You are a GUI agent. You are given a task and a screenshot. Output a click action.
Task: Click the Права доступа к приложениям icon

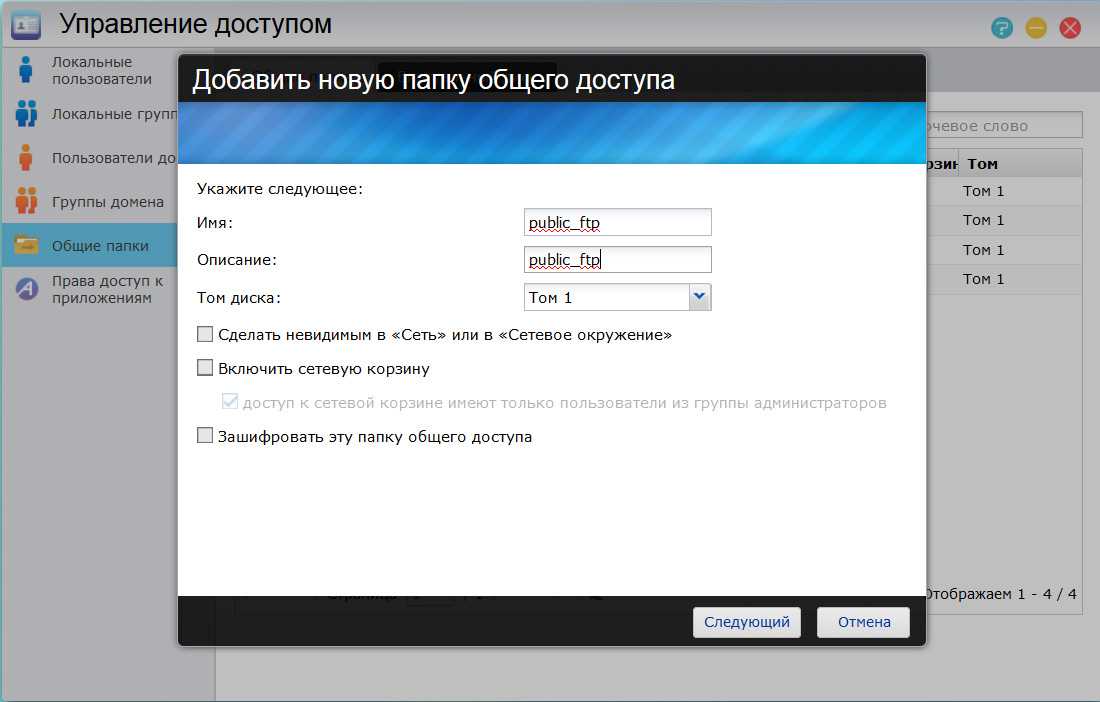point(26,290)
